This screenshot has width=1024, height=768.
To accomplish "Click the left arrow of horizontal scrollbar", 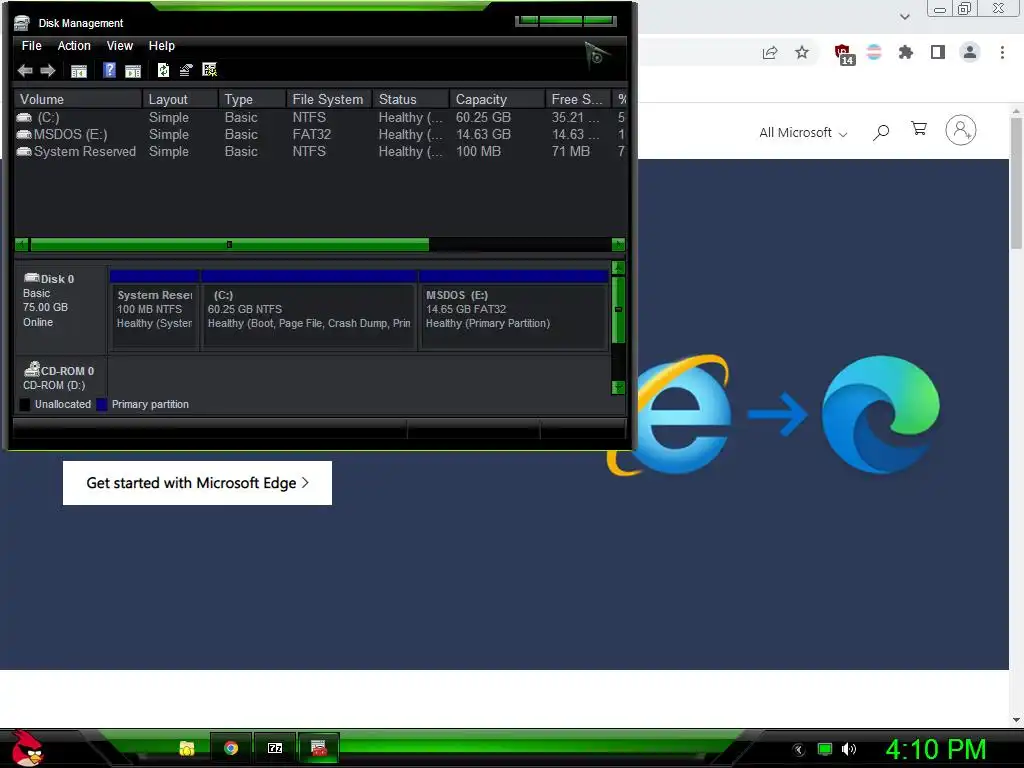I will 22,245.
